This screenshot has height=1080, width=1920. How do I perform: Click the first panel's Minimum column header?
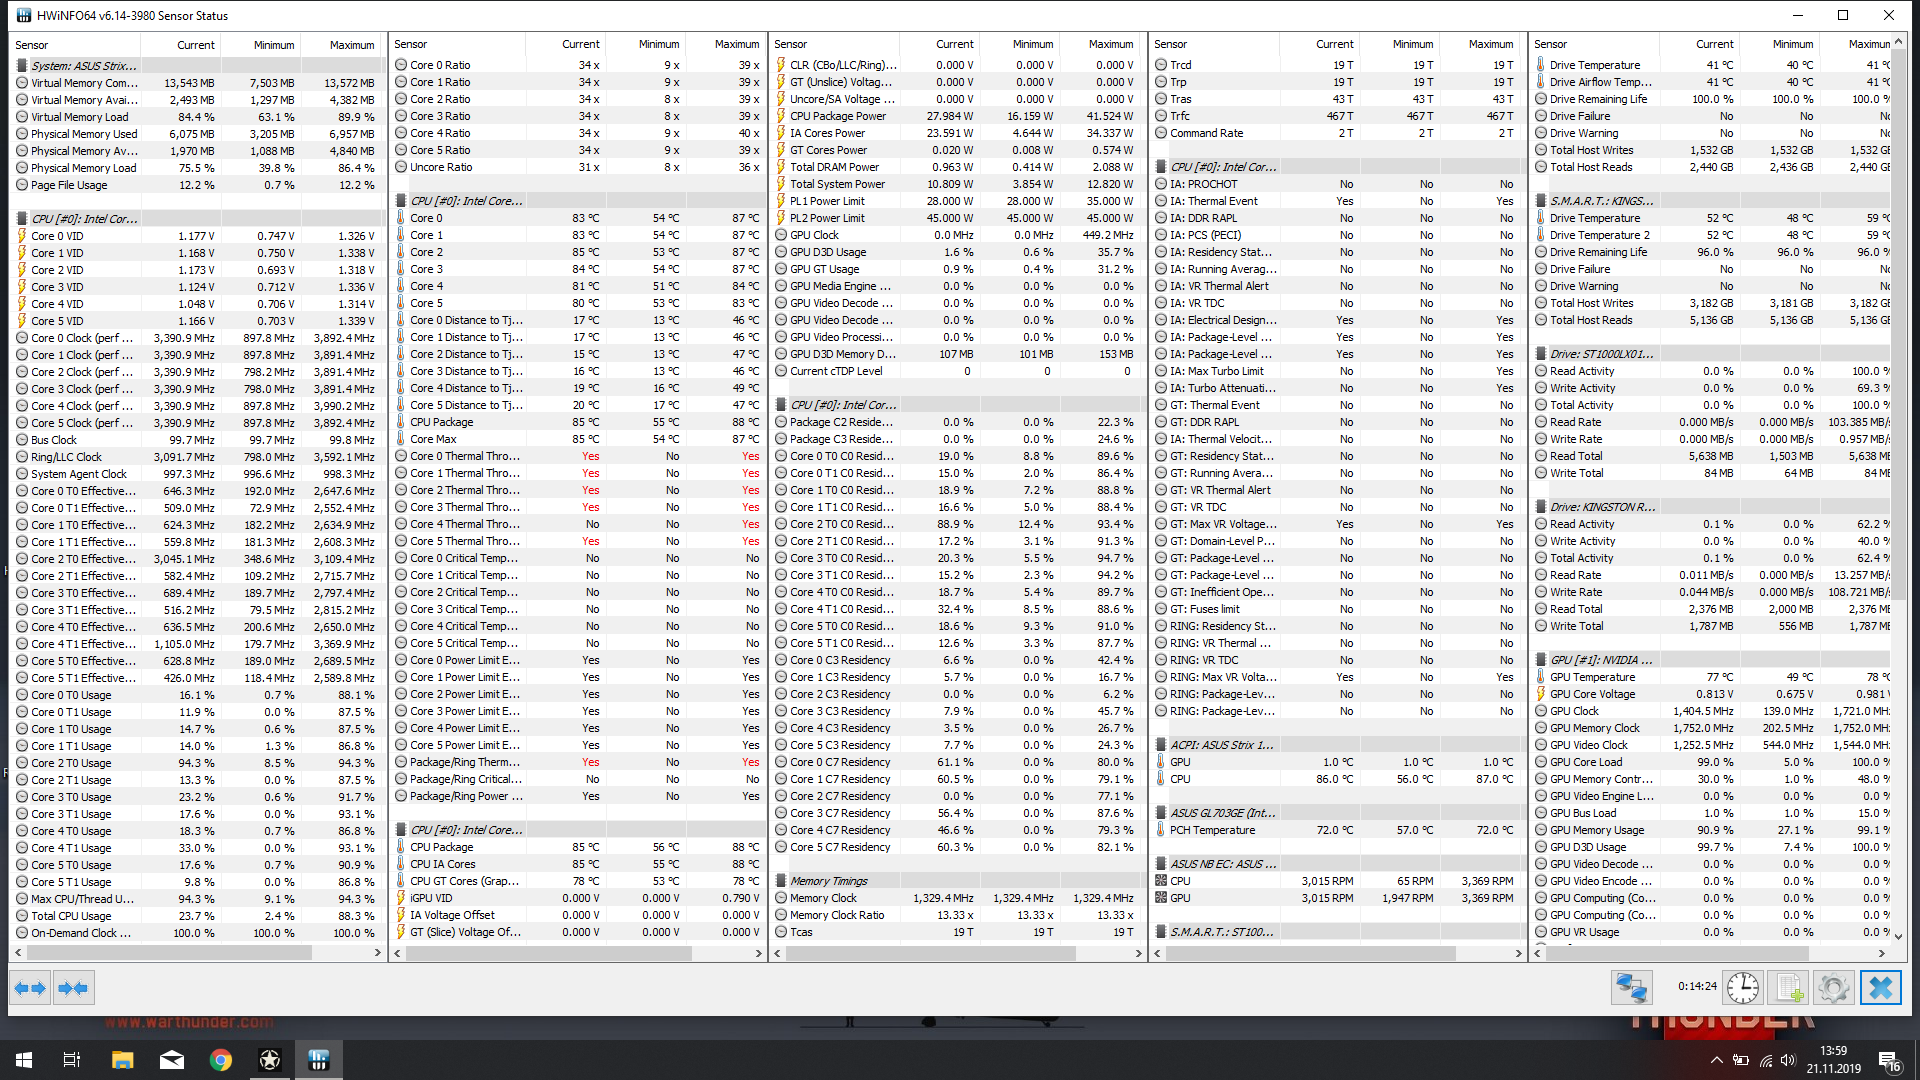(260, 45)
